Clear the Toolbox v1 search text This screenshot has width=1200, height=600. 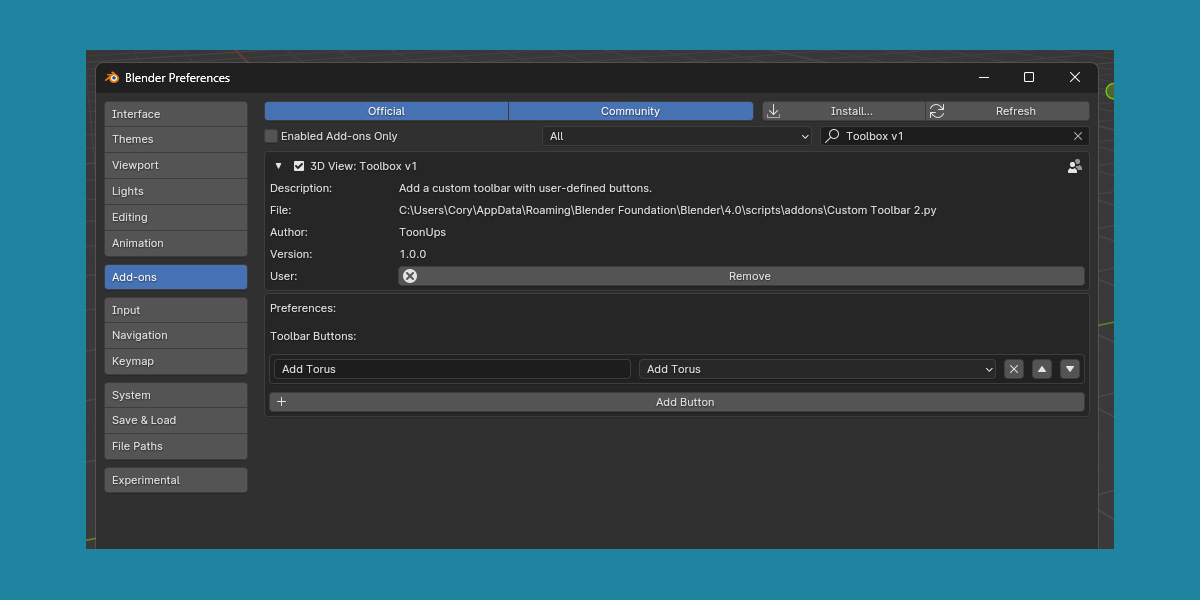pos(1078,136)
